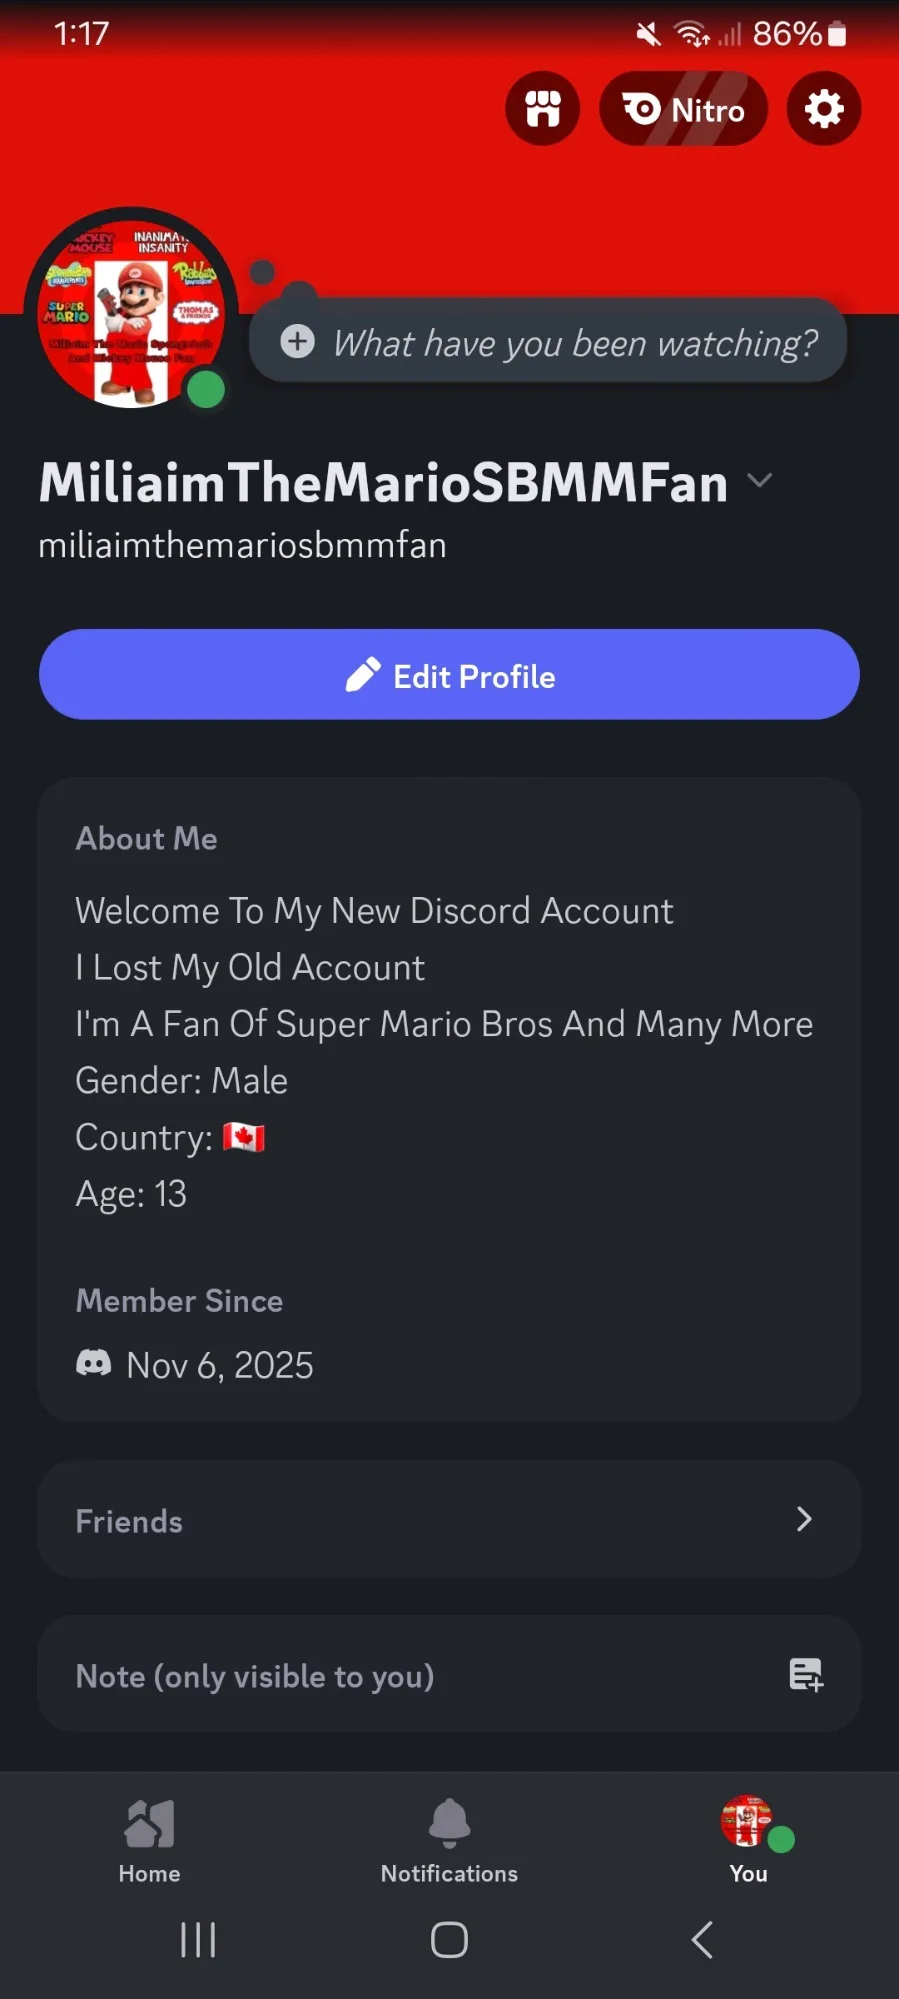Tap the green online status indicator

tap(206, 390)
